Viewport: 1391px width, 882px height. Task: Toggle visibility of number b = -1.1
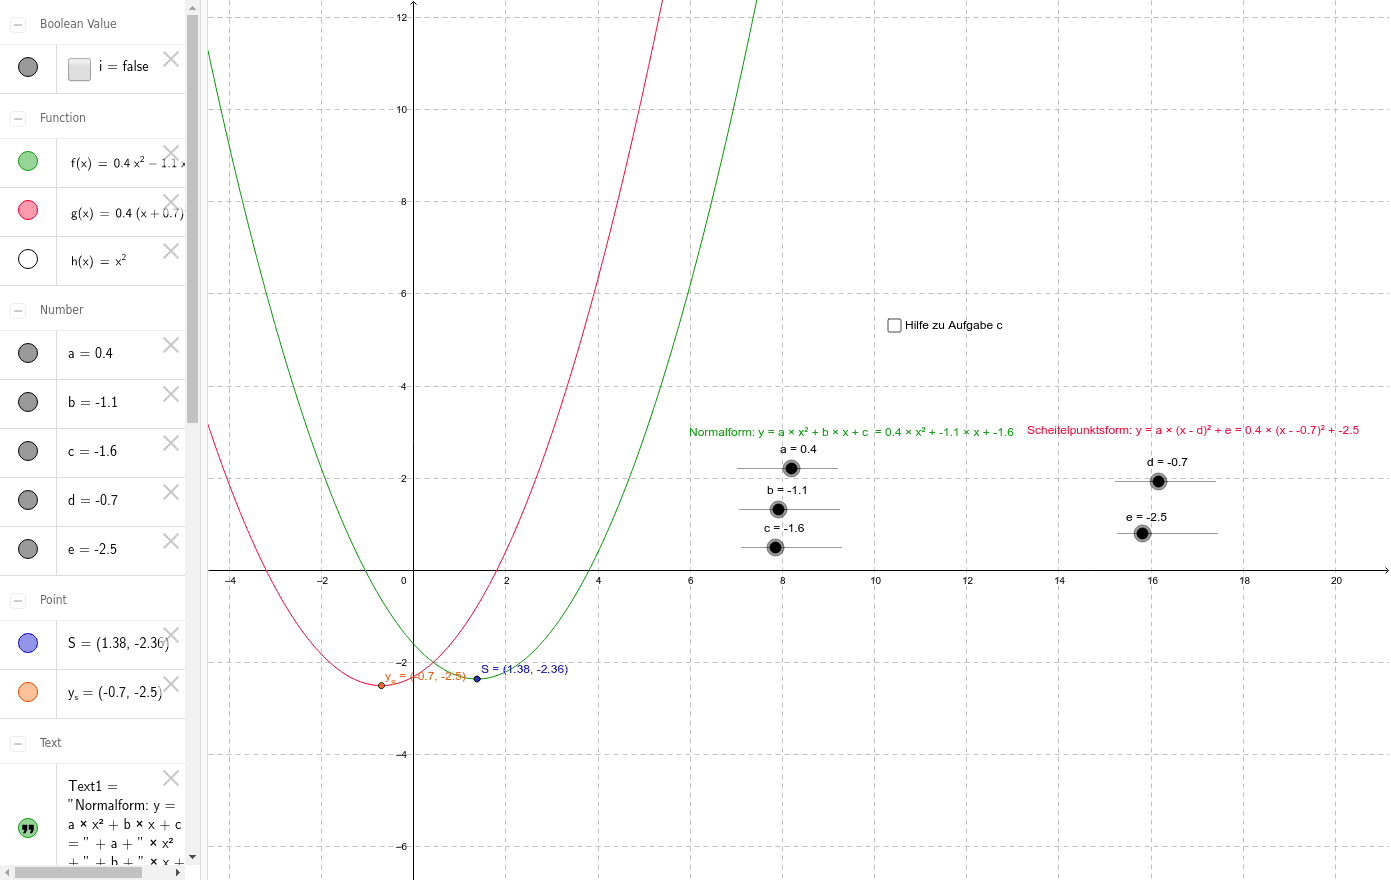[28, 402]
